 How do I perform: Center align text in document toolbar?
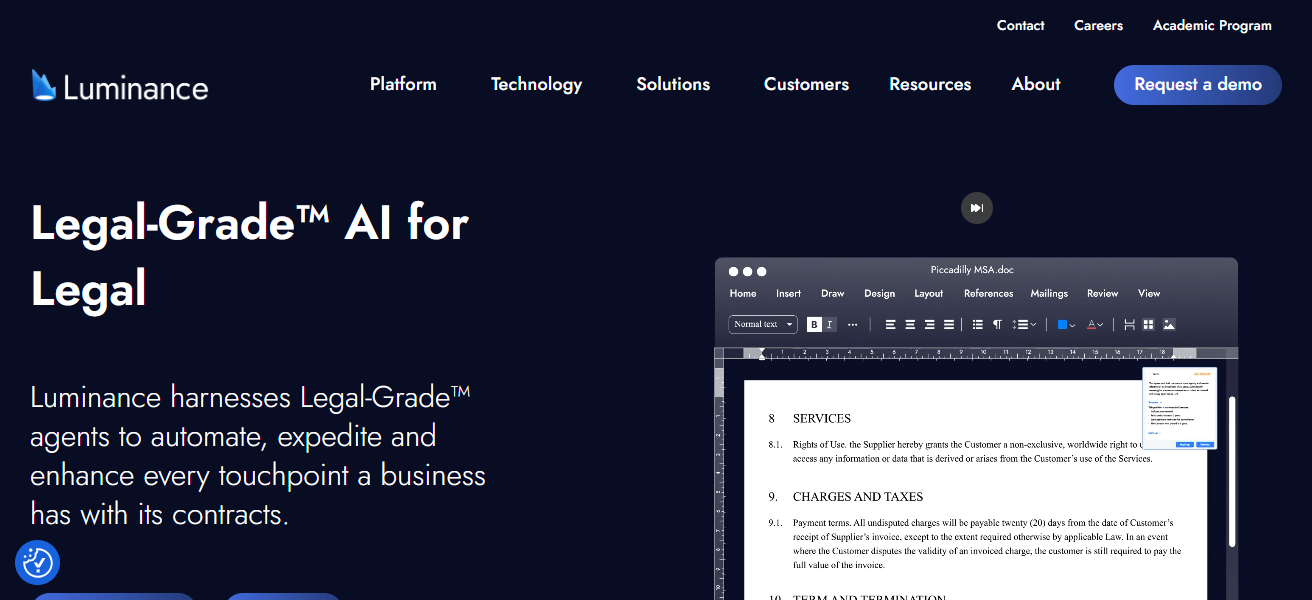(x=910, y=324)
